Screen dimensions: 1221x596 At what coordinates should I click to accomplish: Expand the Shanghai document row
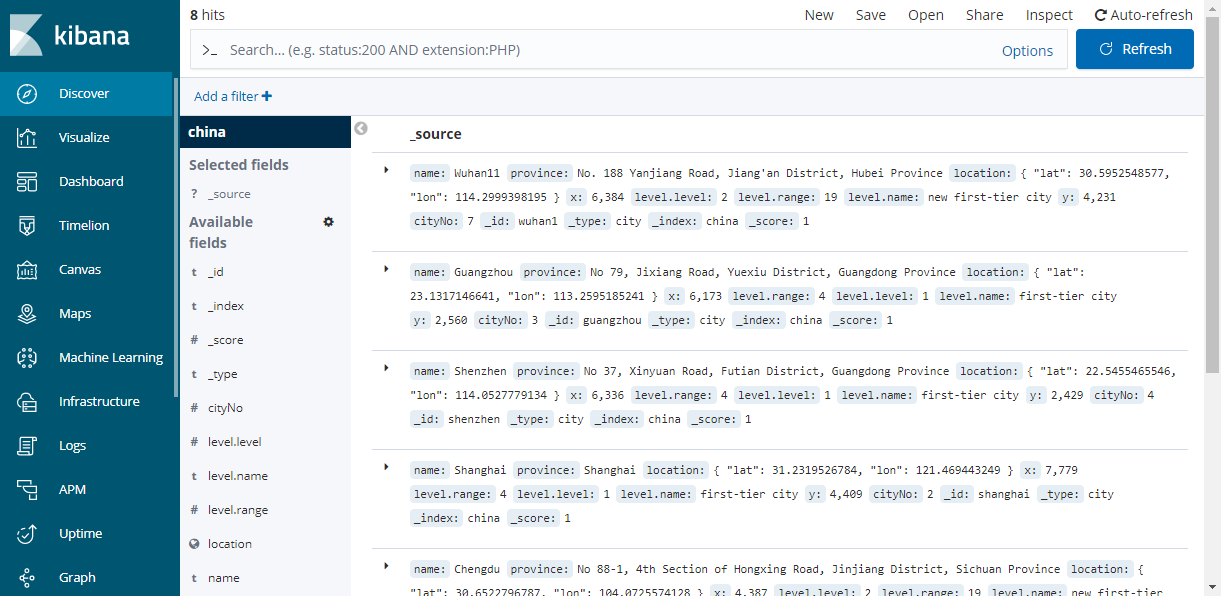click(x=386, y=467)
